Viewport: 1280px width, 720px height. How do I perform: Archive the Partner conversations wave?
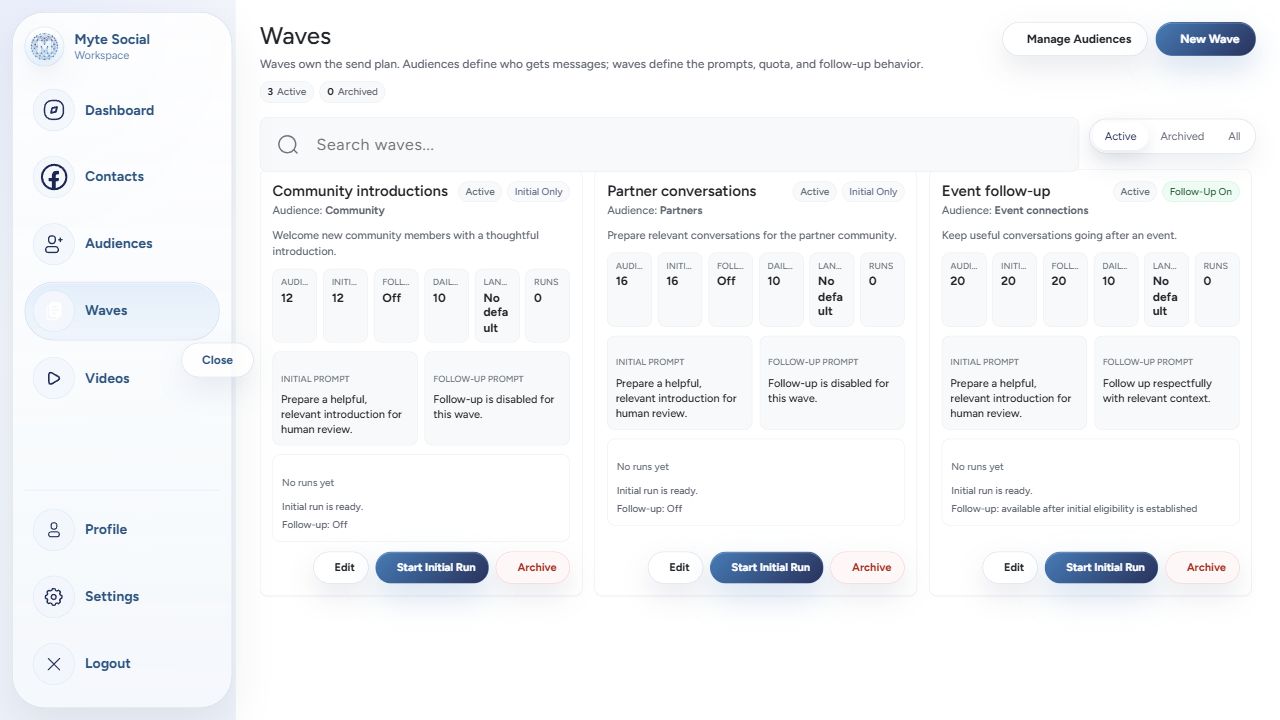[868, 567]
